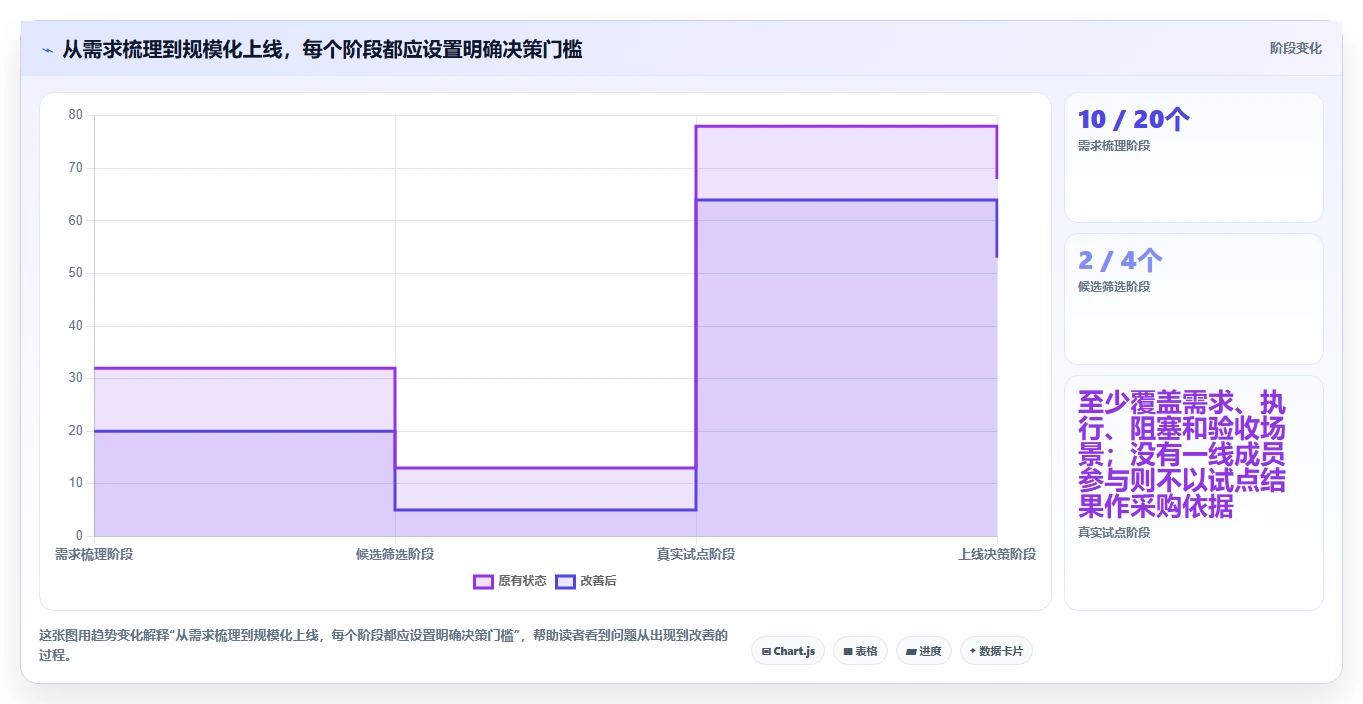This screenshot has width=1363, height=704.
Task: Click the Chart.js tag chip
Action: pyautogui.click(x=788, y=651)
